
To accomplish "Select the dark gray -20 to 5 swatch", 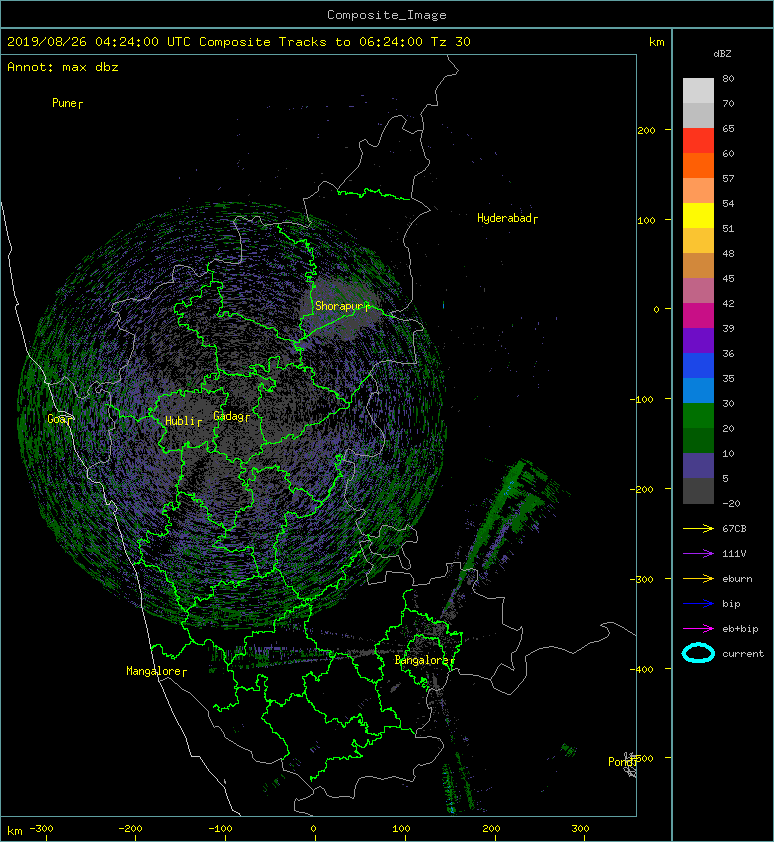I will (698, 491).
